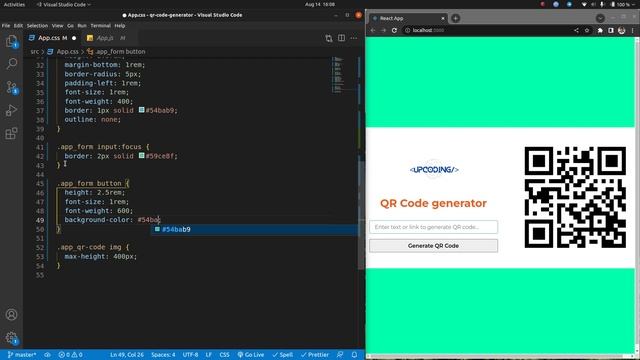This screenshot has width=640, height=360.
Task: Open the browser tab search dropdown
Action: (x=600, y=18)
